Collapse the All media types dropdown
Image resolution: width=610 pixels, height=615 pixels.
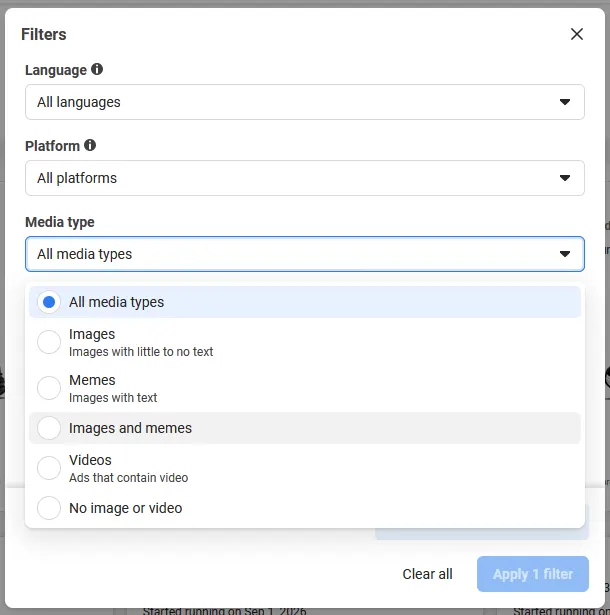tap(305, 254)
